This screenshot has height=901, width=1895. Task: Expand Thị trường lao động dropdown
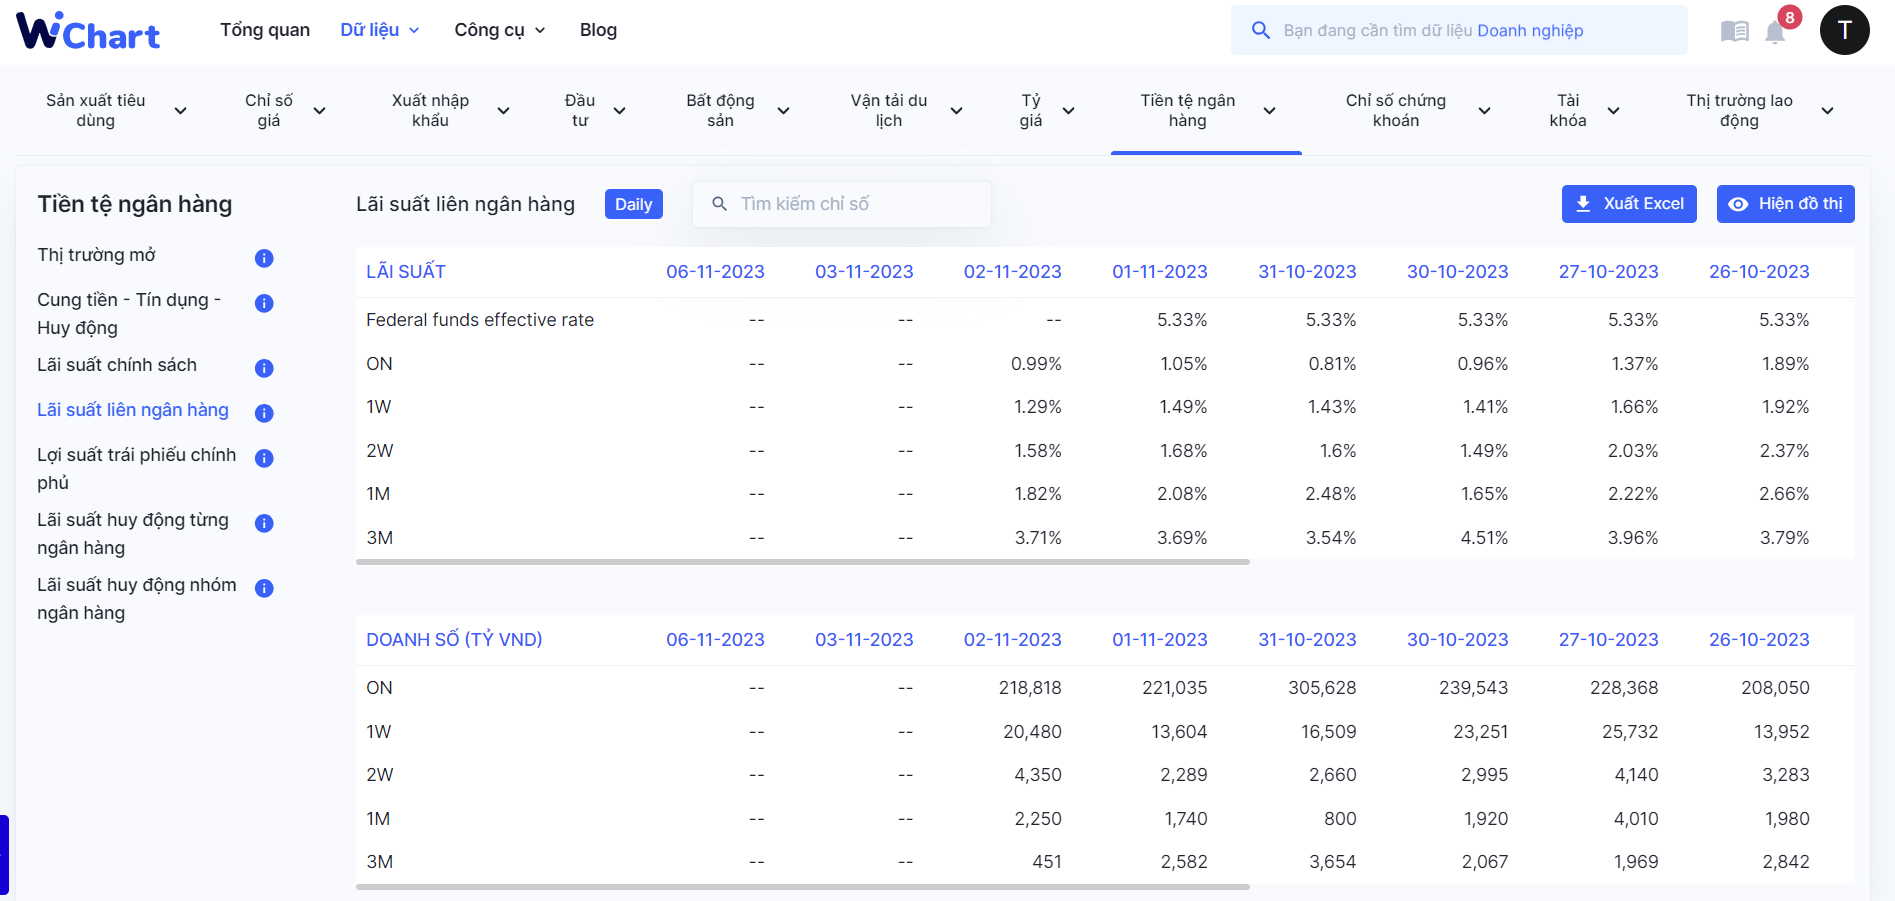[1827, 111]
